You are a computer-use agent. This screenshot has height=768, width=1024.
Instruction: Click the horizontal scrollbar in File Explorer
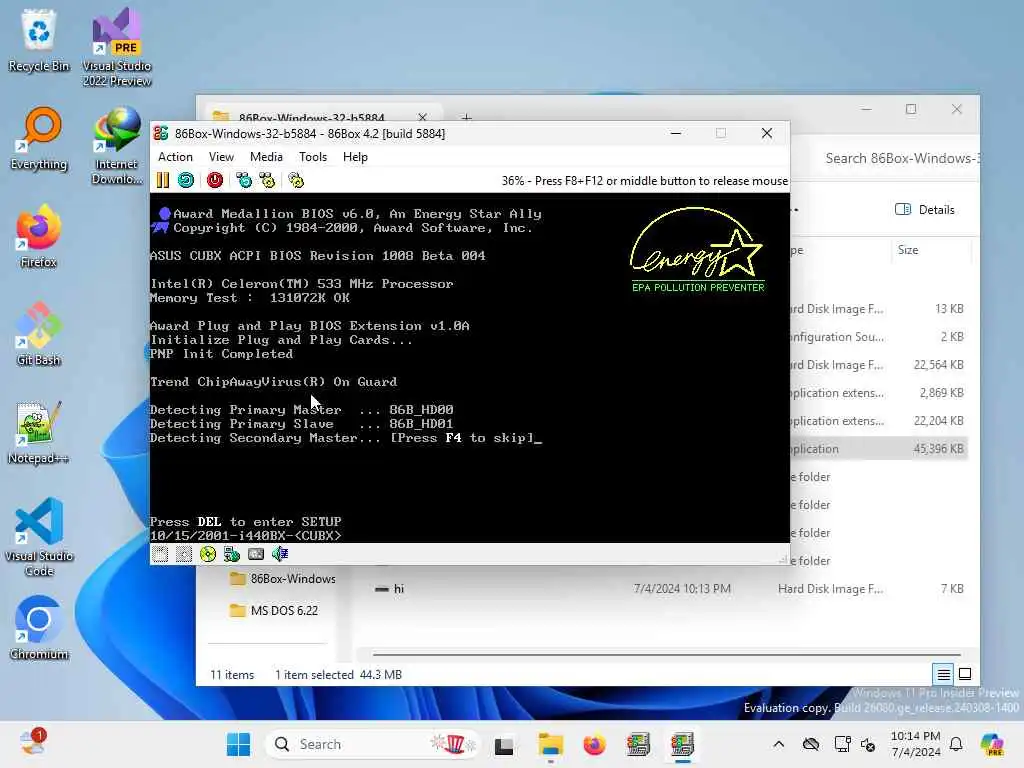click(666, 654)
